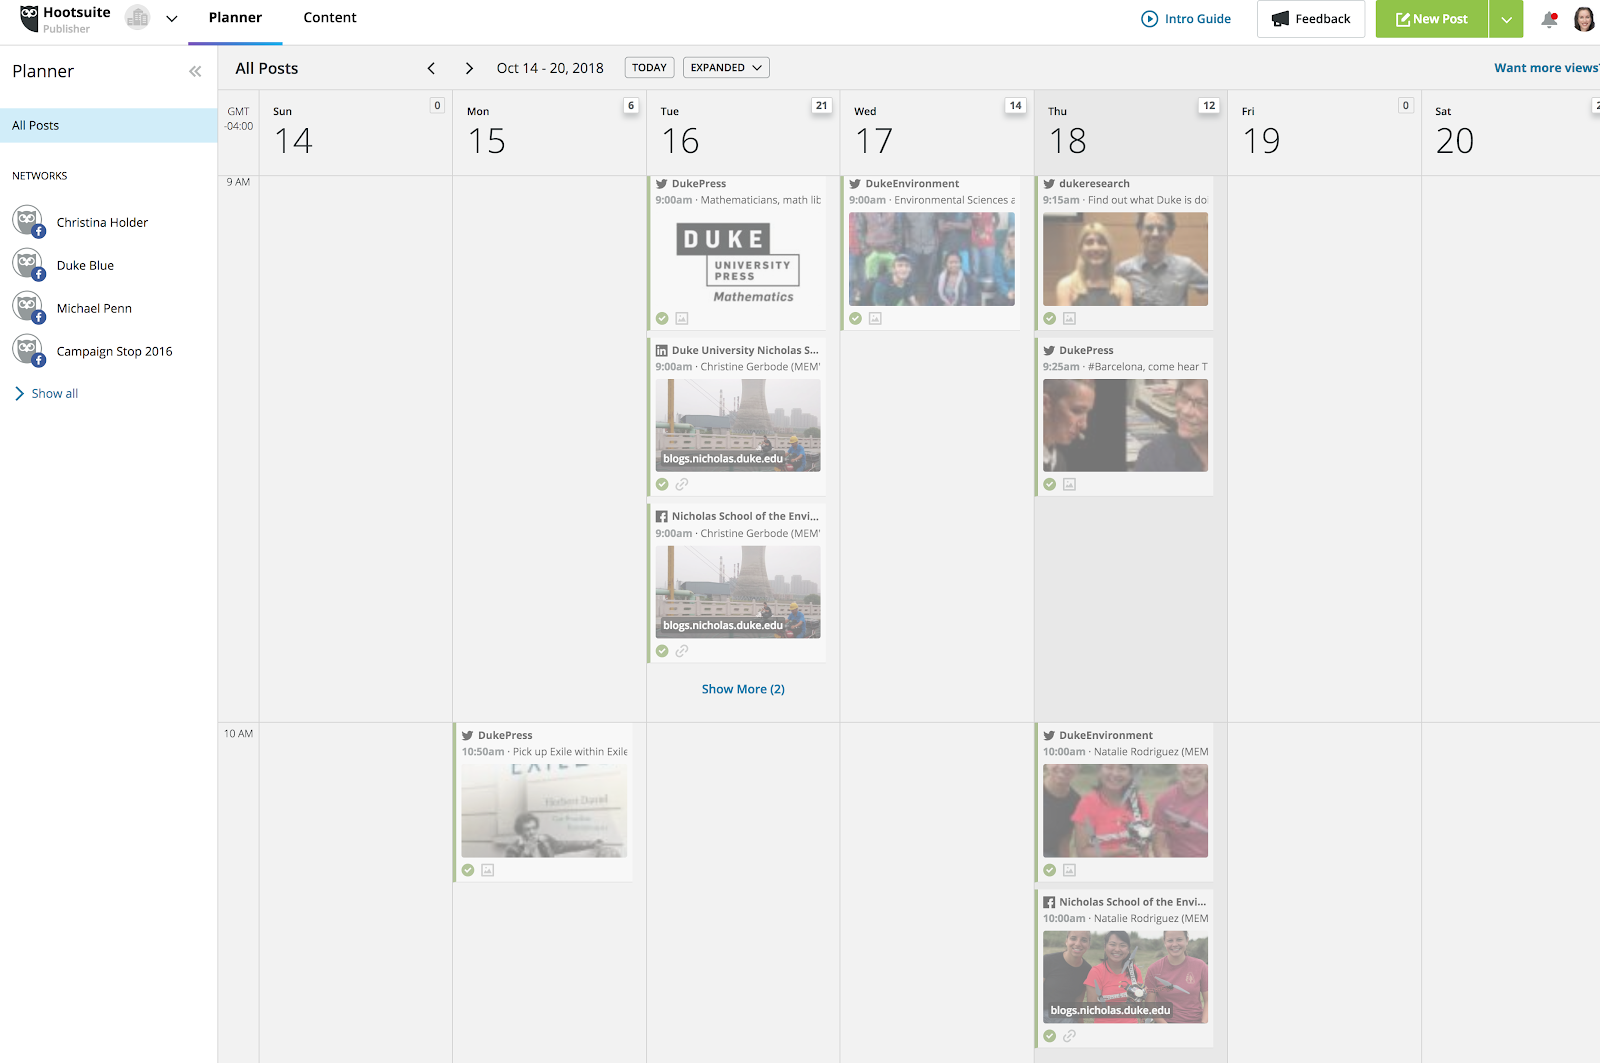Create a post with New Post
1600x1063 pixels.
point(1432,19)
